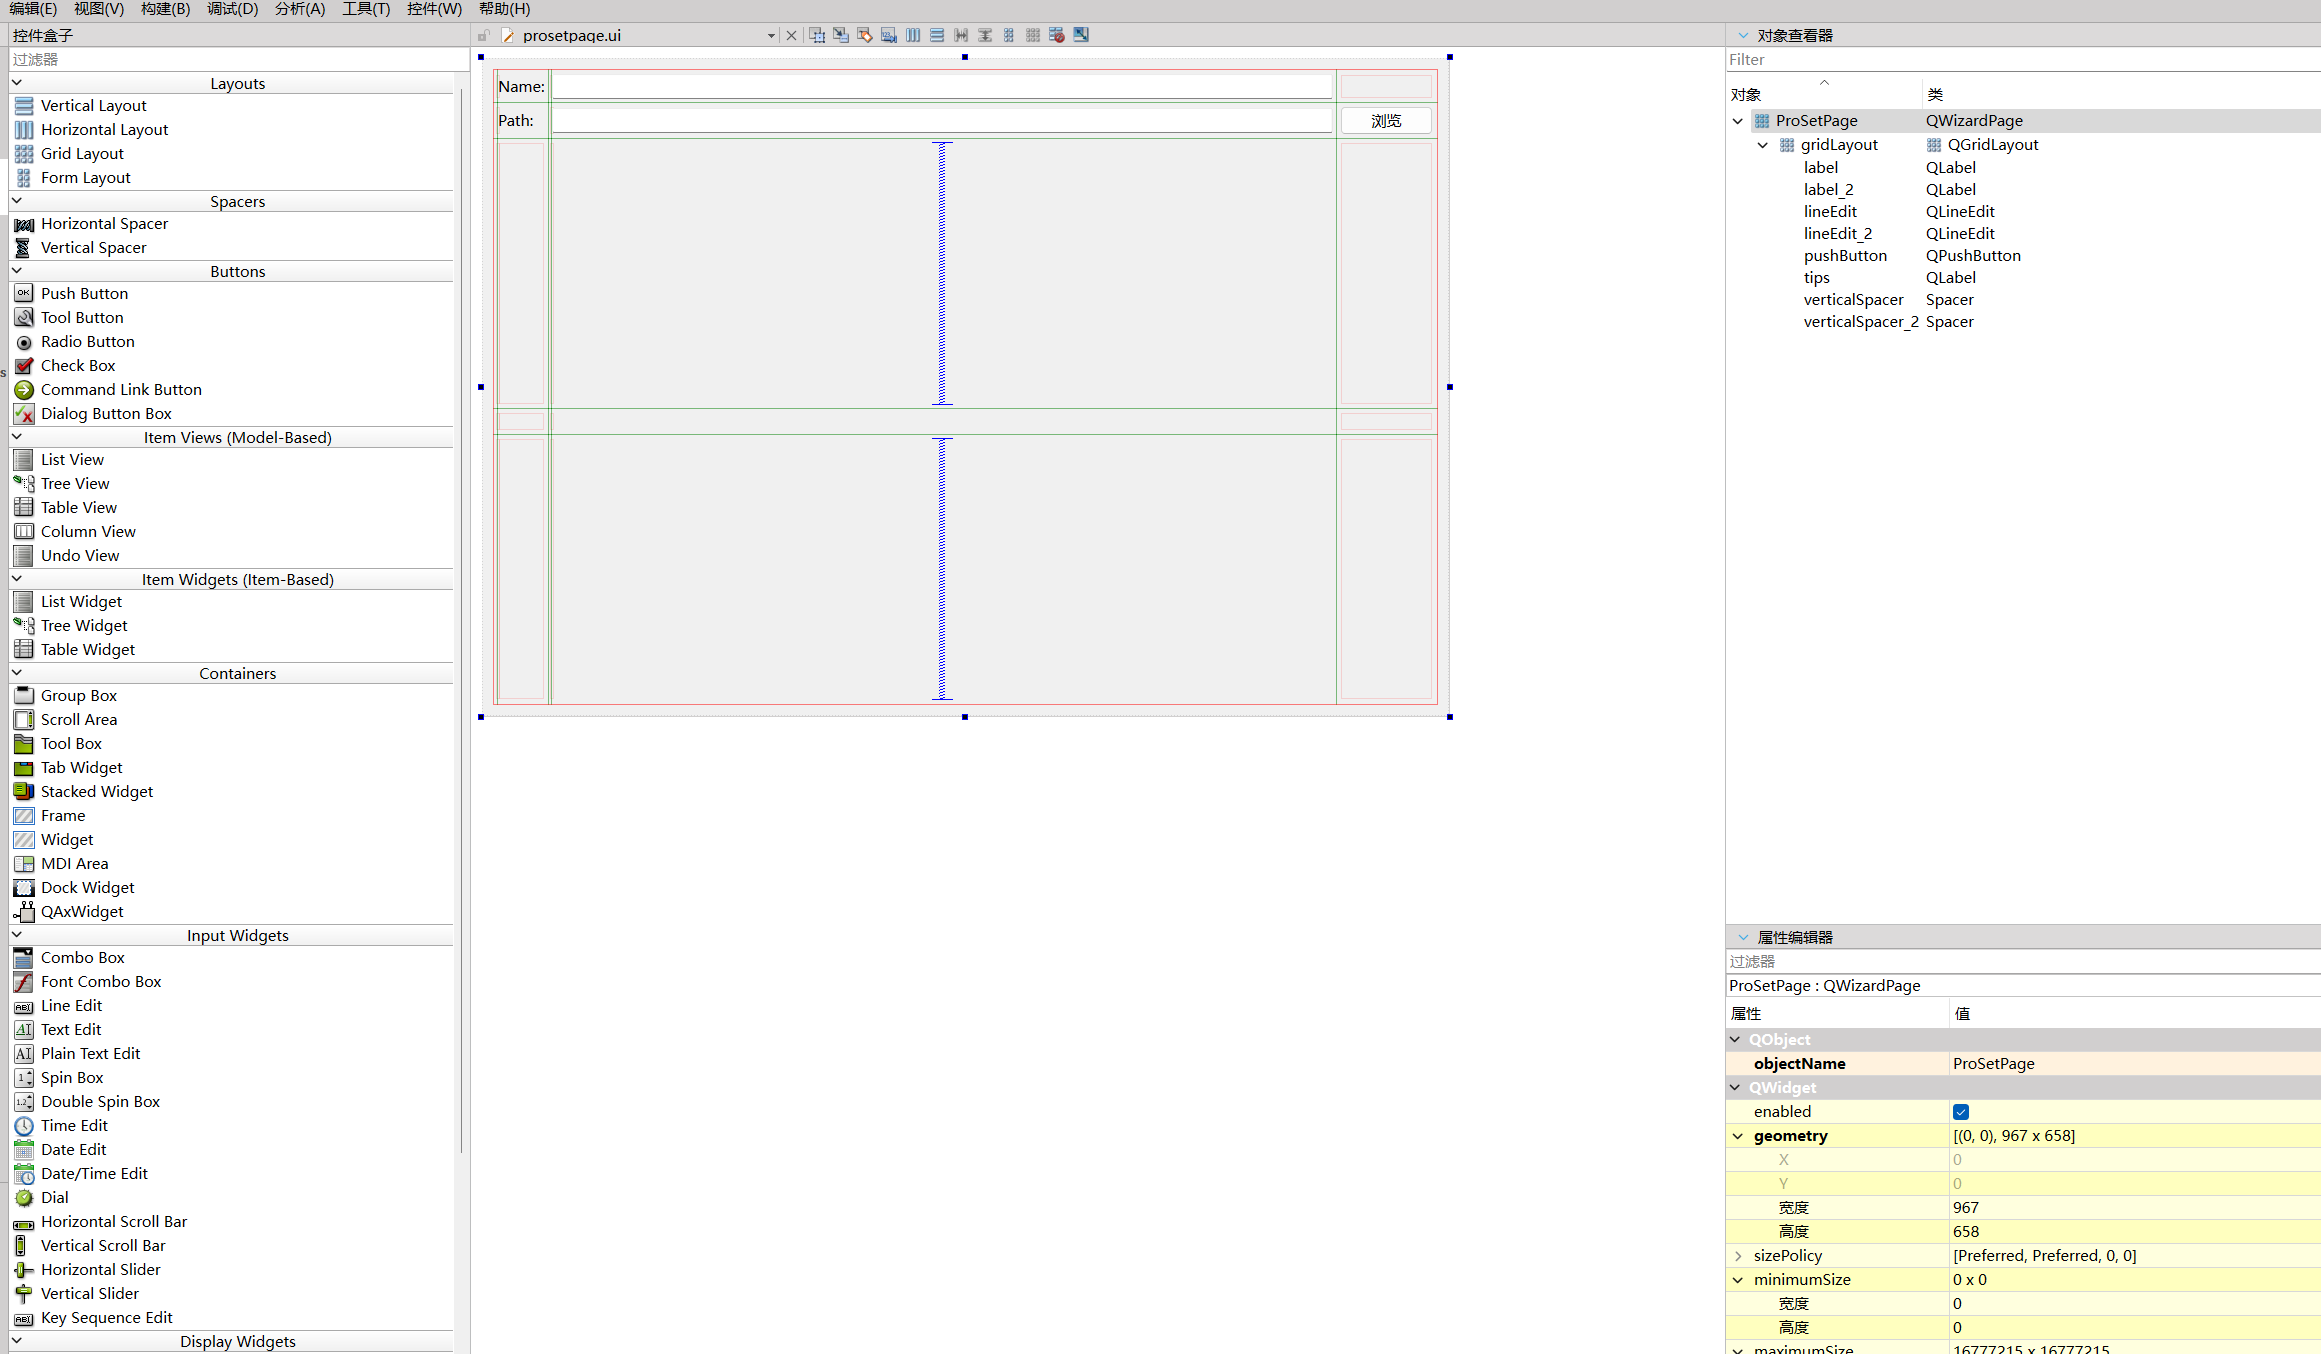Collapse the geometry property group

(1738, 1136)
